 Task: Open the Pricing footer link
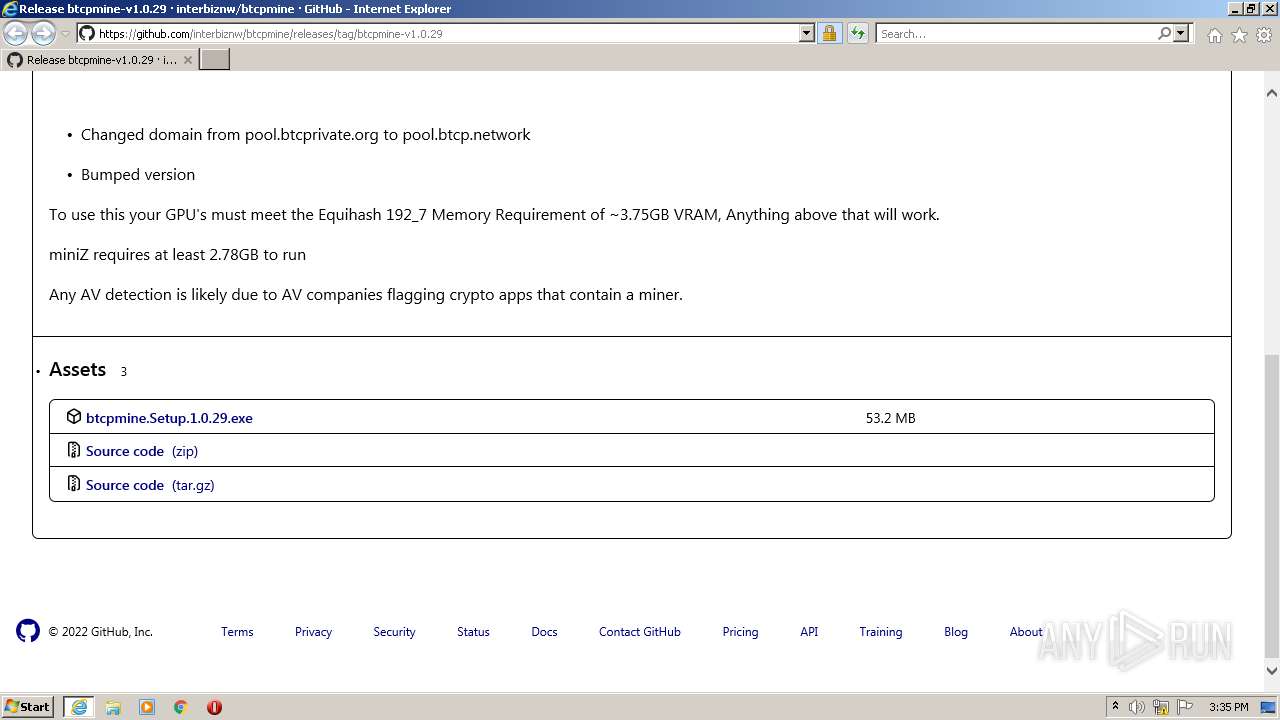(740, 632)
